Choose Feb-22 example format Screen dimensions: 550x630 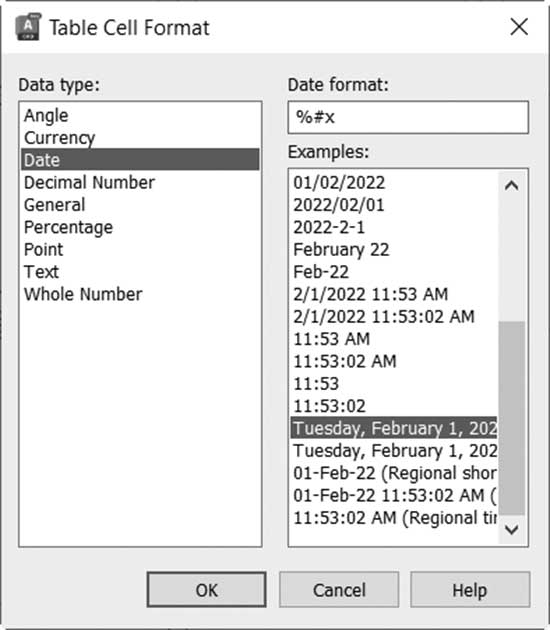[x=394, y=272]
